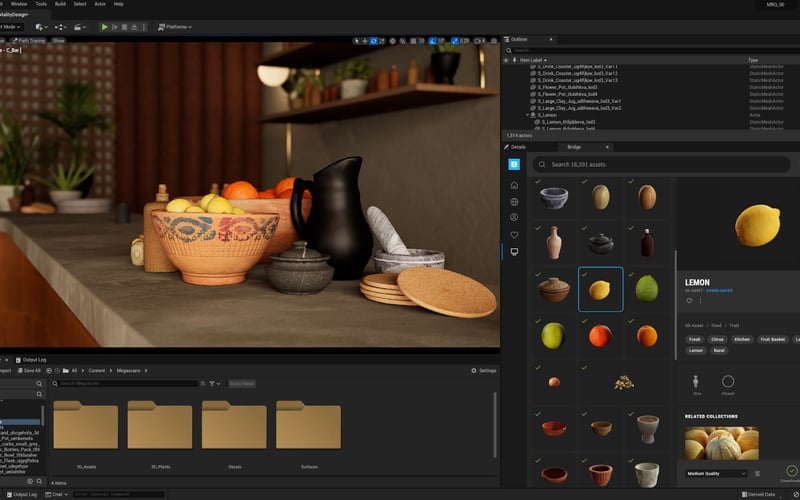Screen dimensions: 800x500
Task: Open the viewport Show menu
Action: (58, 41)
